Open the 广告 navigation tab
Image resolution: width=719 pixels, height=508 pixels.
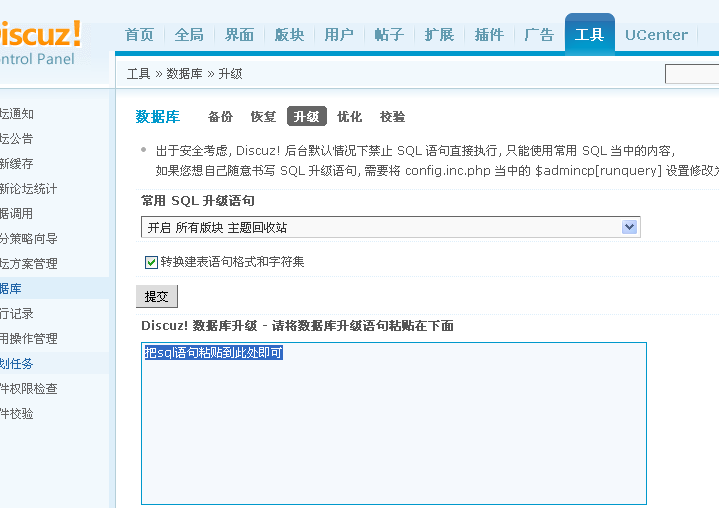pos(539,35)
